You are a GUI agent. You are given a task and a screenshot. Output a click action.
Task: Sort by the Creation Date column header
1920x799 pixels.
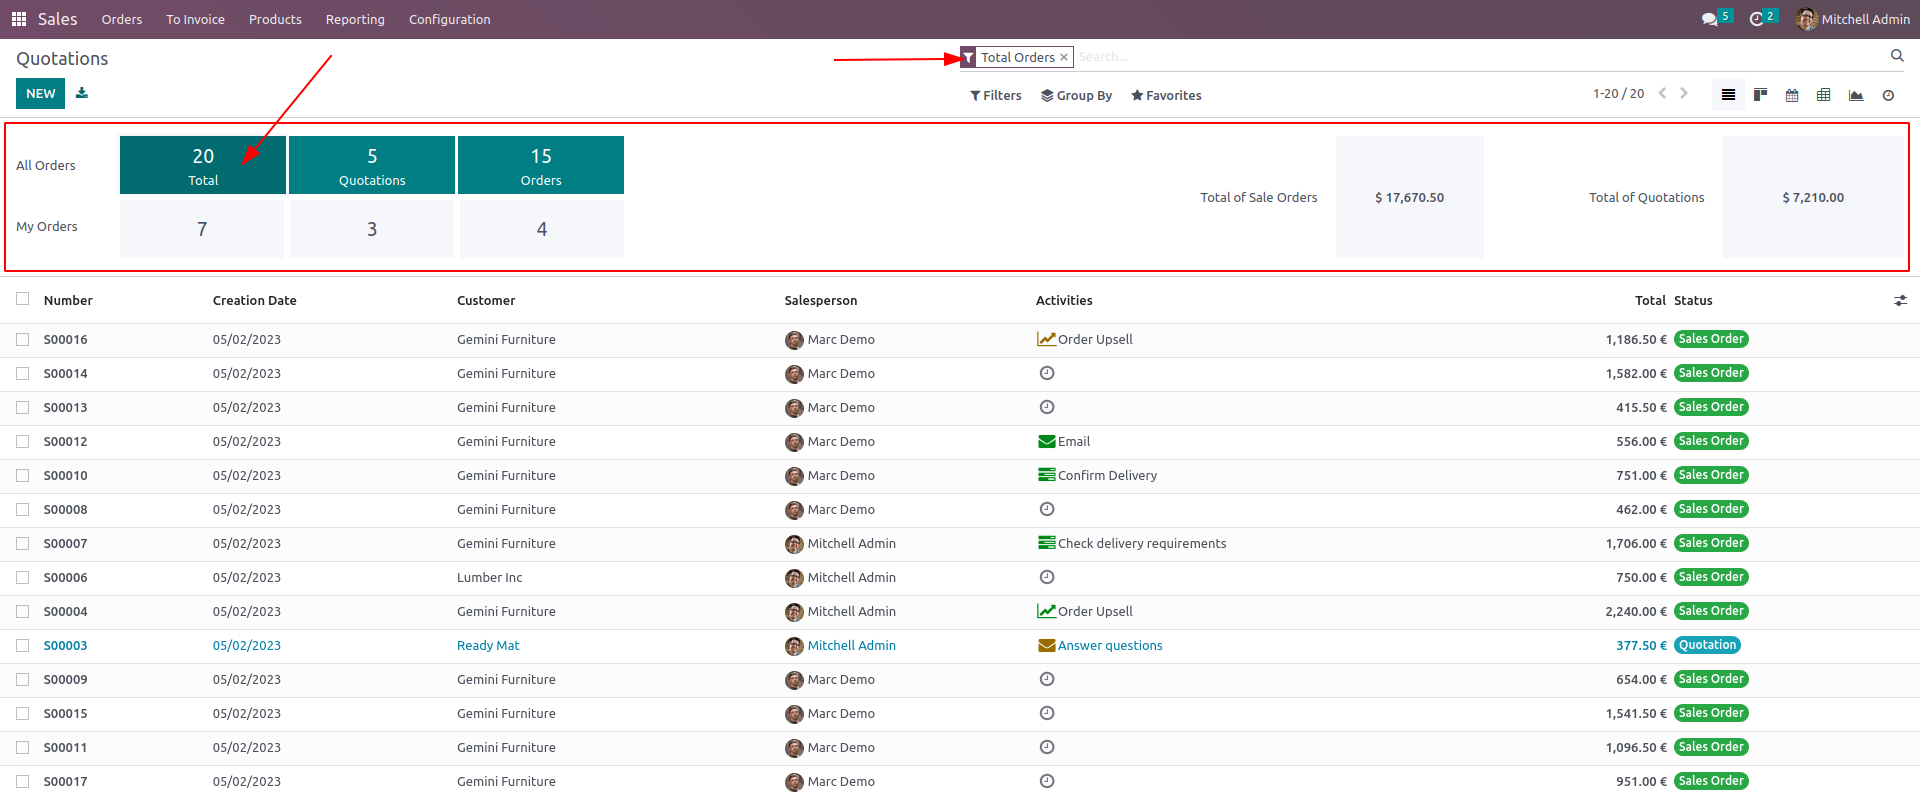[254, 300]
